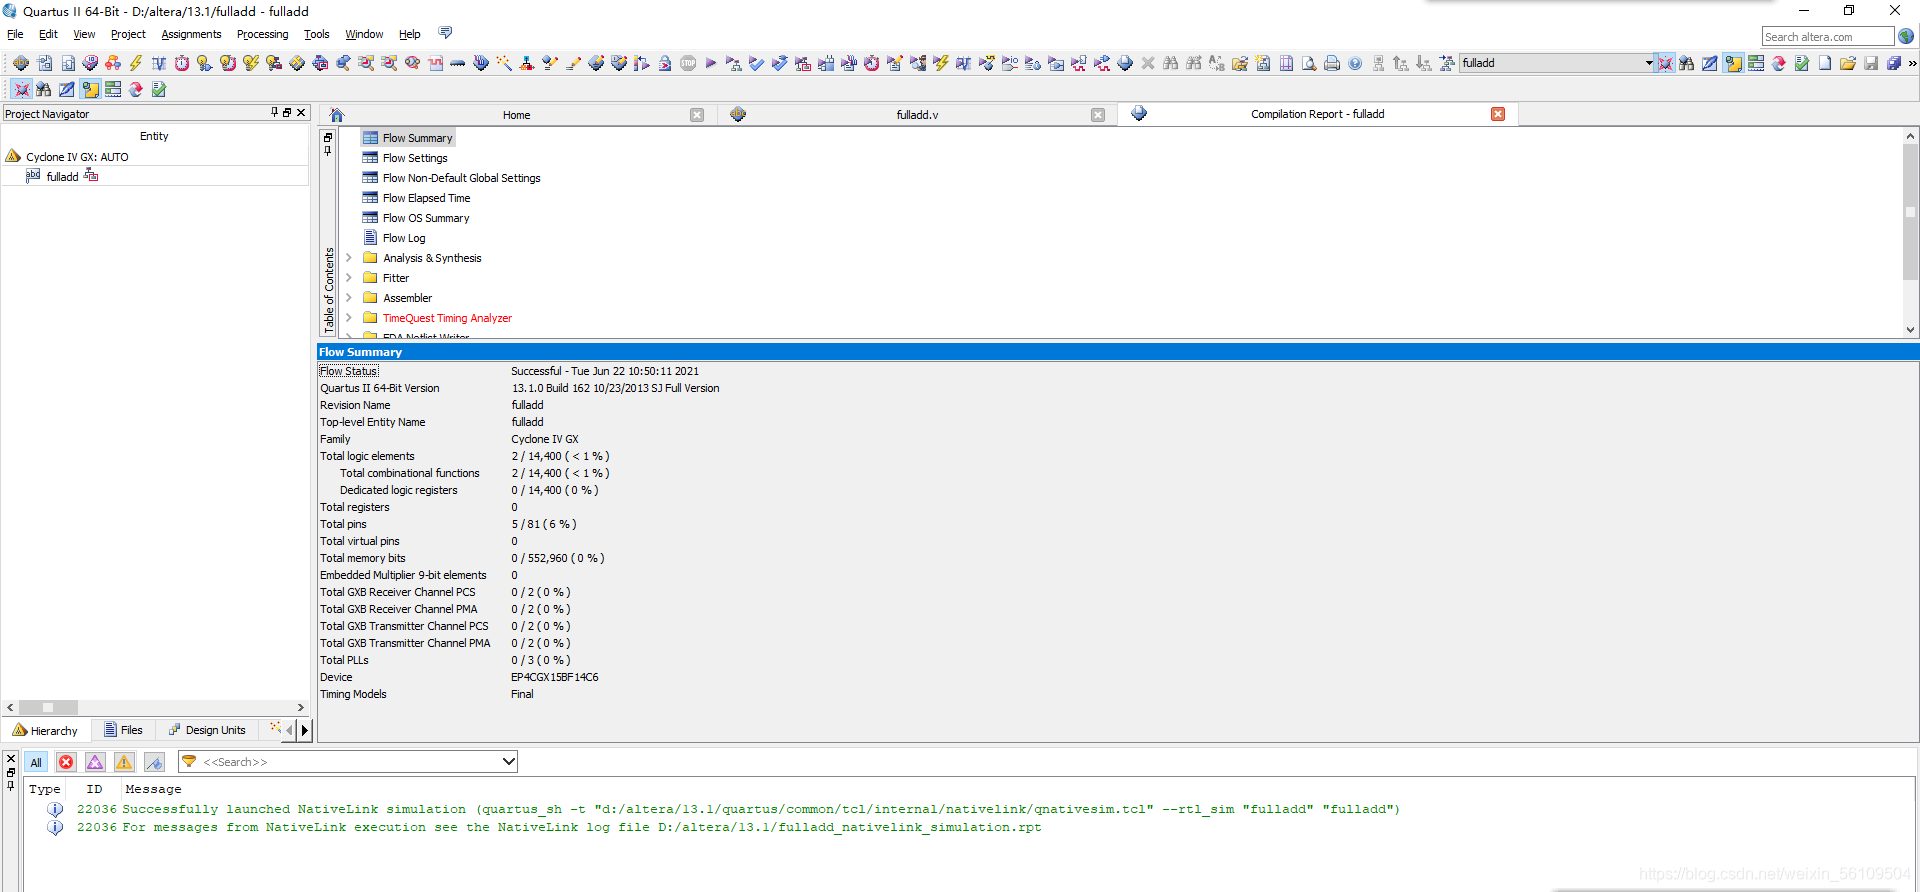
Task: Close the Messages panel
Action: pos(11,758)
